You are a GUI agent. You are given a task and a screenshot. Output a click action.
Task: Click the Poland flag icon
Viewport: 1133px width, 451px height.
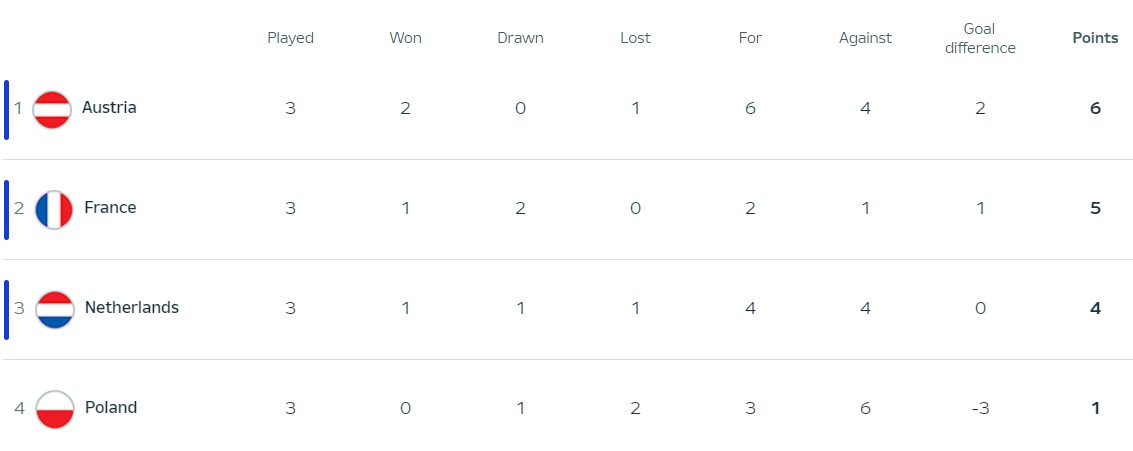tap(54, 409)
